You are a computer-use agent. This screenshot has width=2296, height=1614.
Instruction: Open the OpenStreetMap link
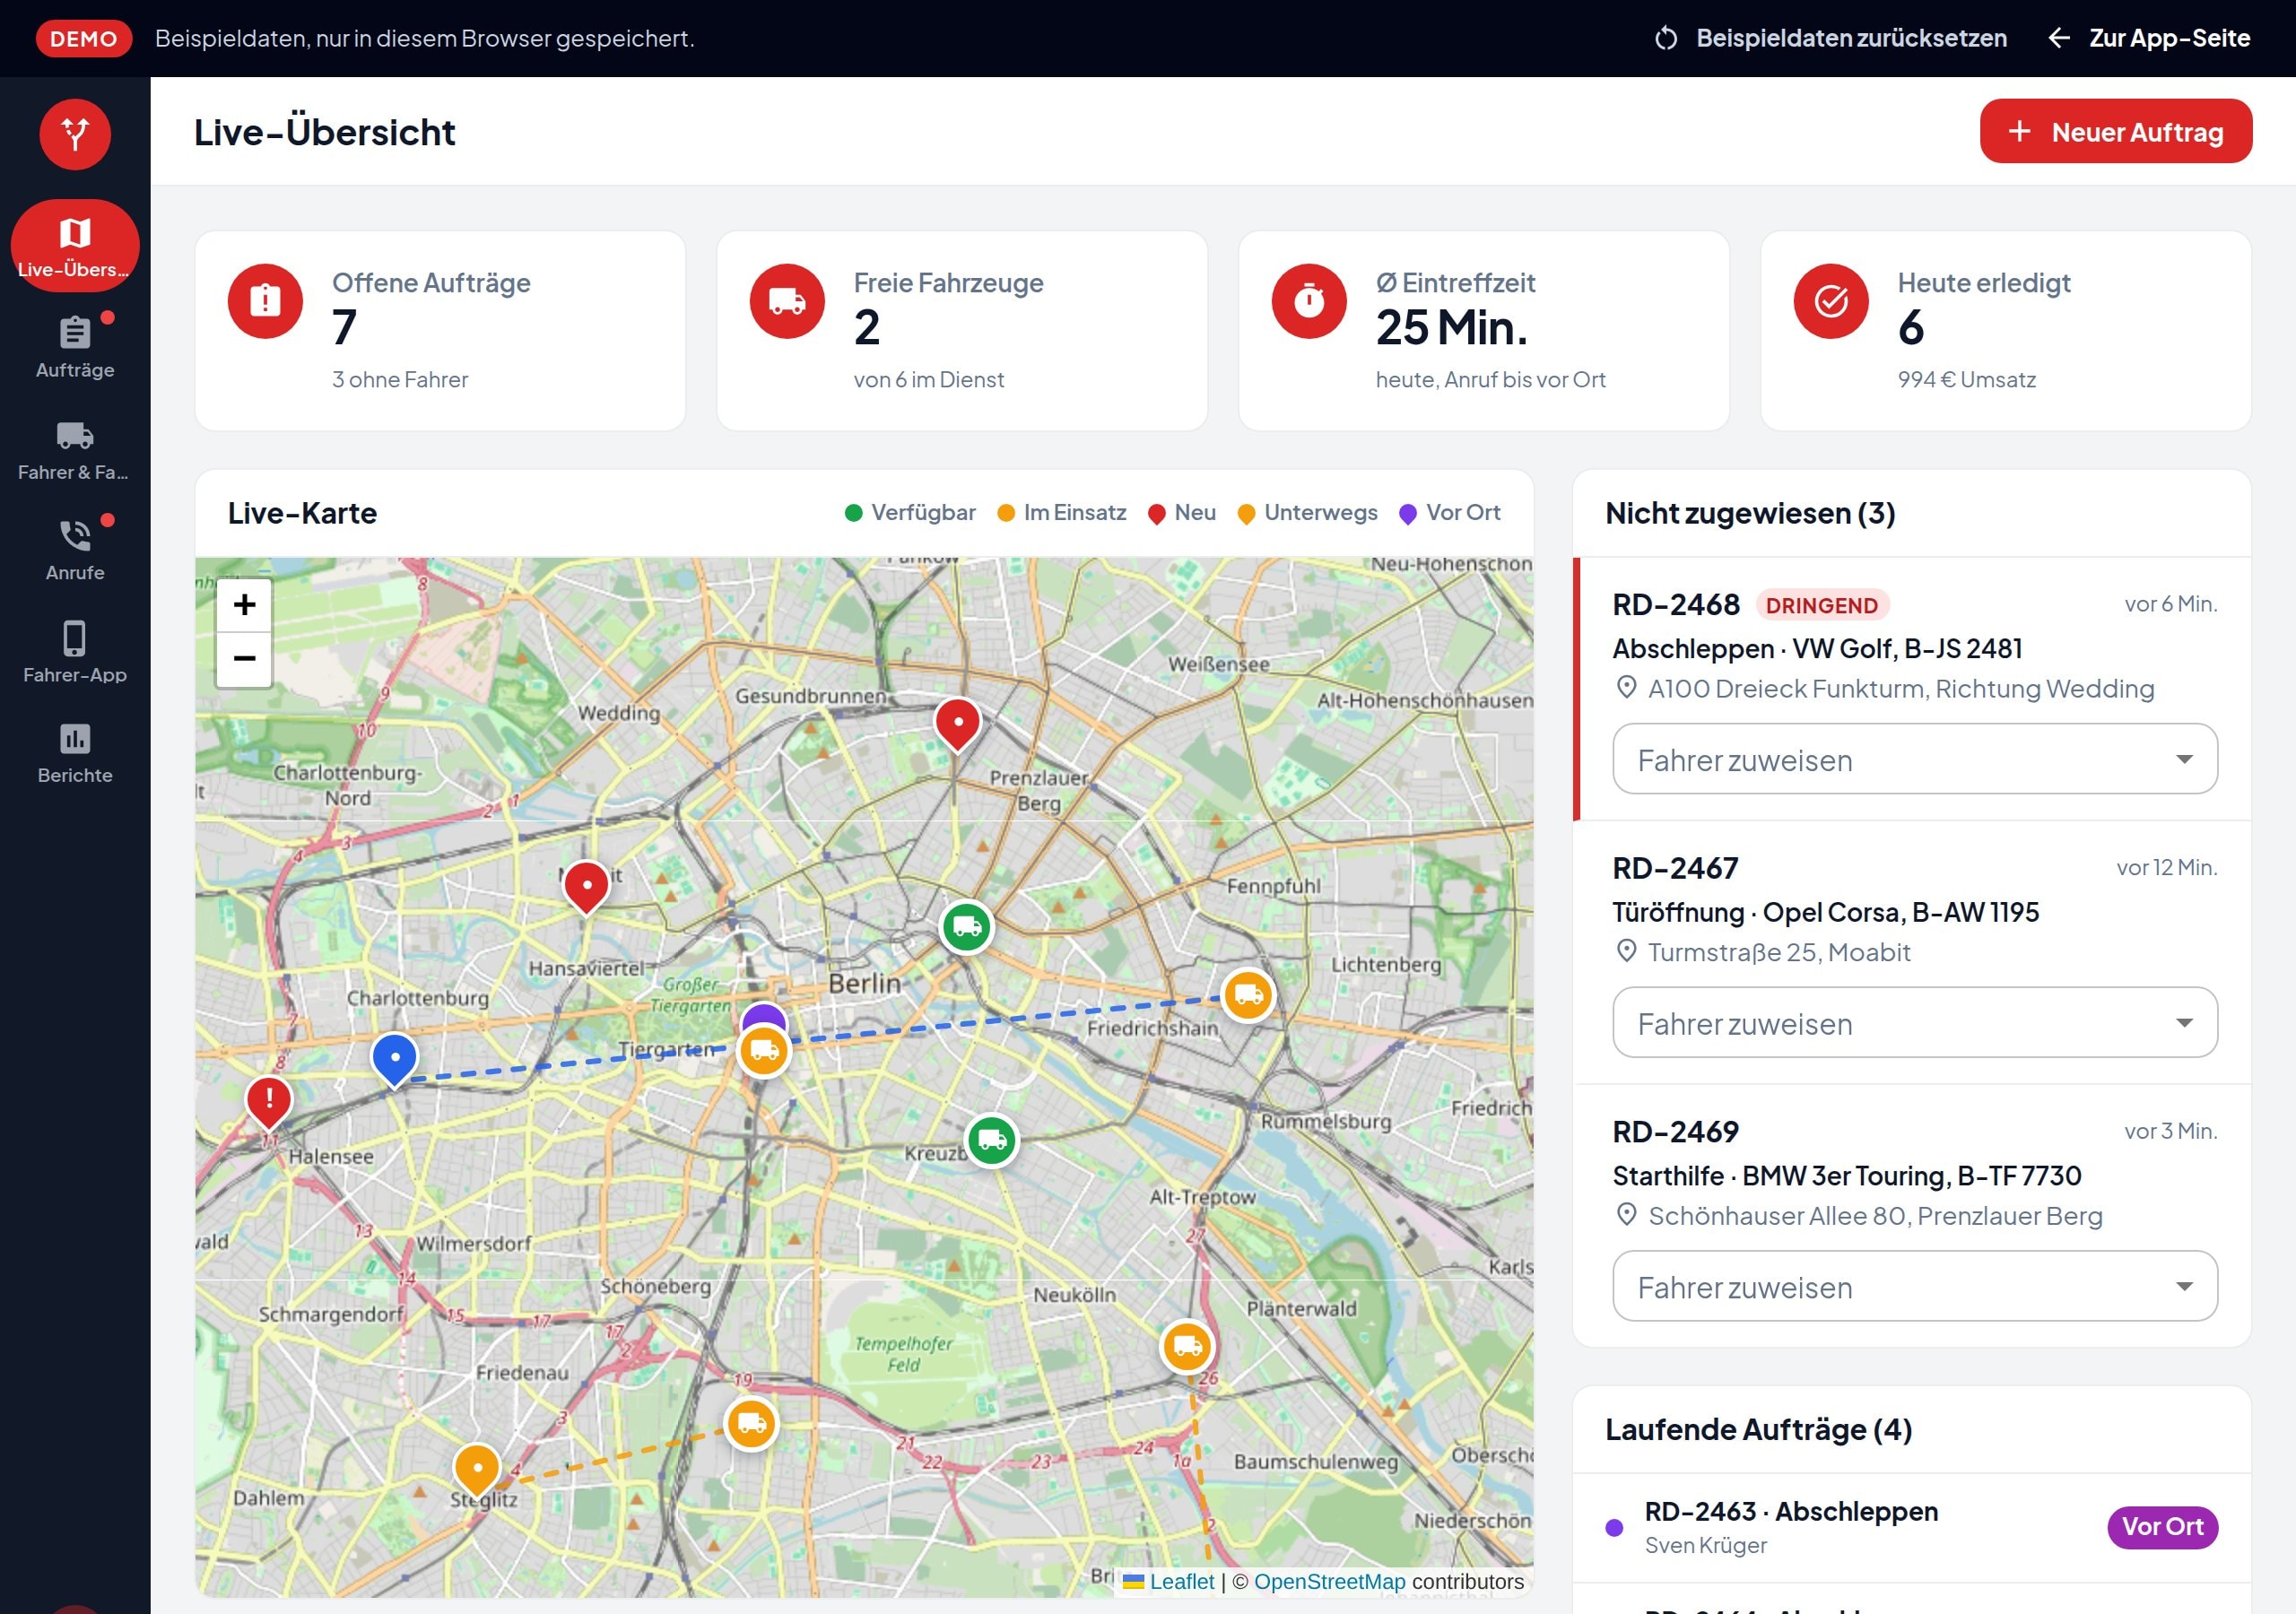1329,1581
